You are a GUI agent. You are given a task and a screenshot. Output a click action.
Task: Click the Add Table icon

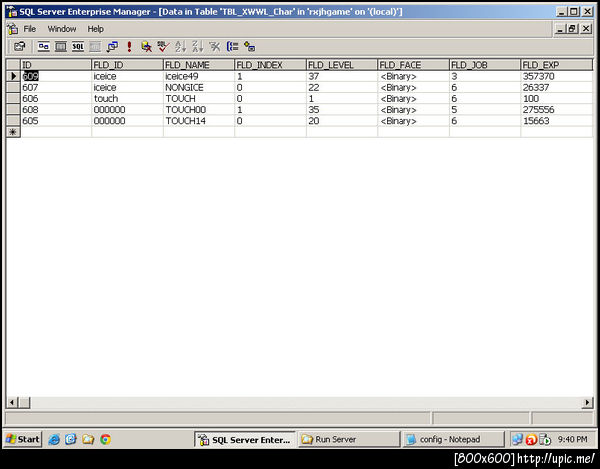[x=249, y=47]
